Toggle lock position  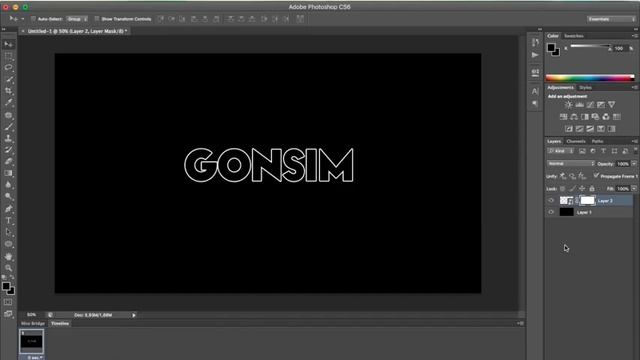[x=582, y=189]
